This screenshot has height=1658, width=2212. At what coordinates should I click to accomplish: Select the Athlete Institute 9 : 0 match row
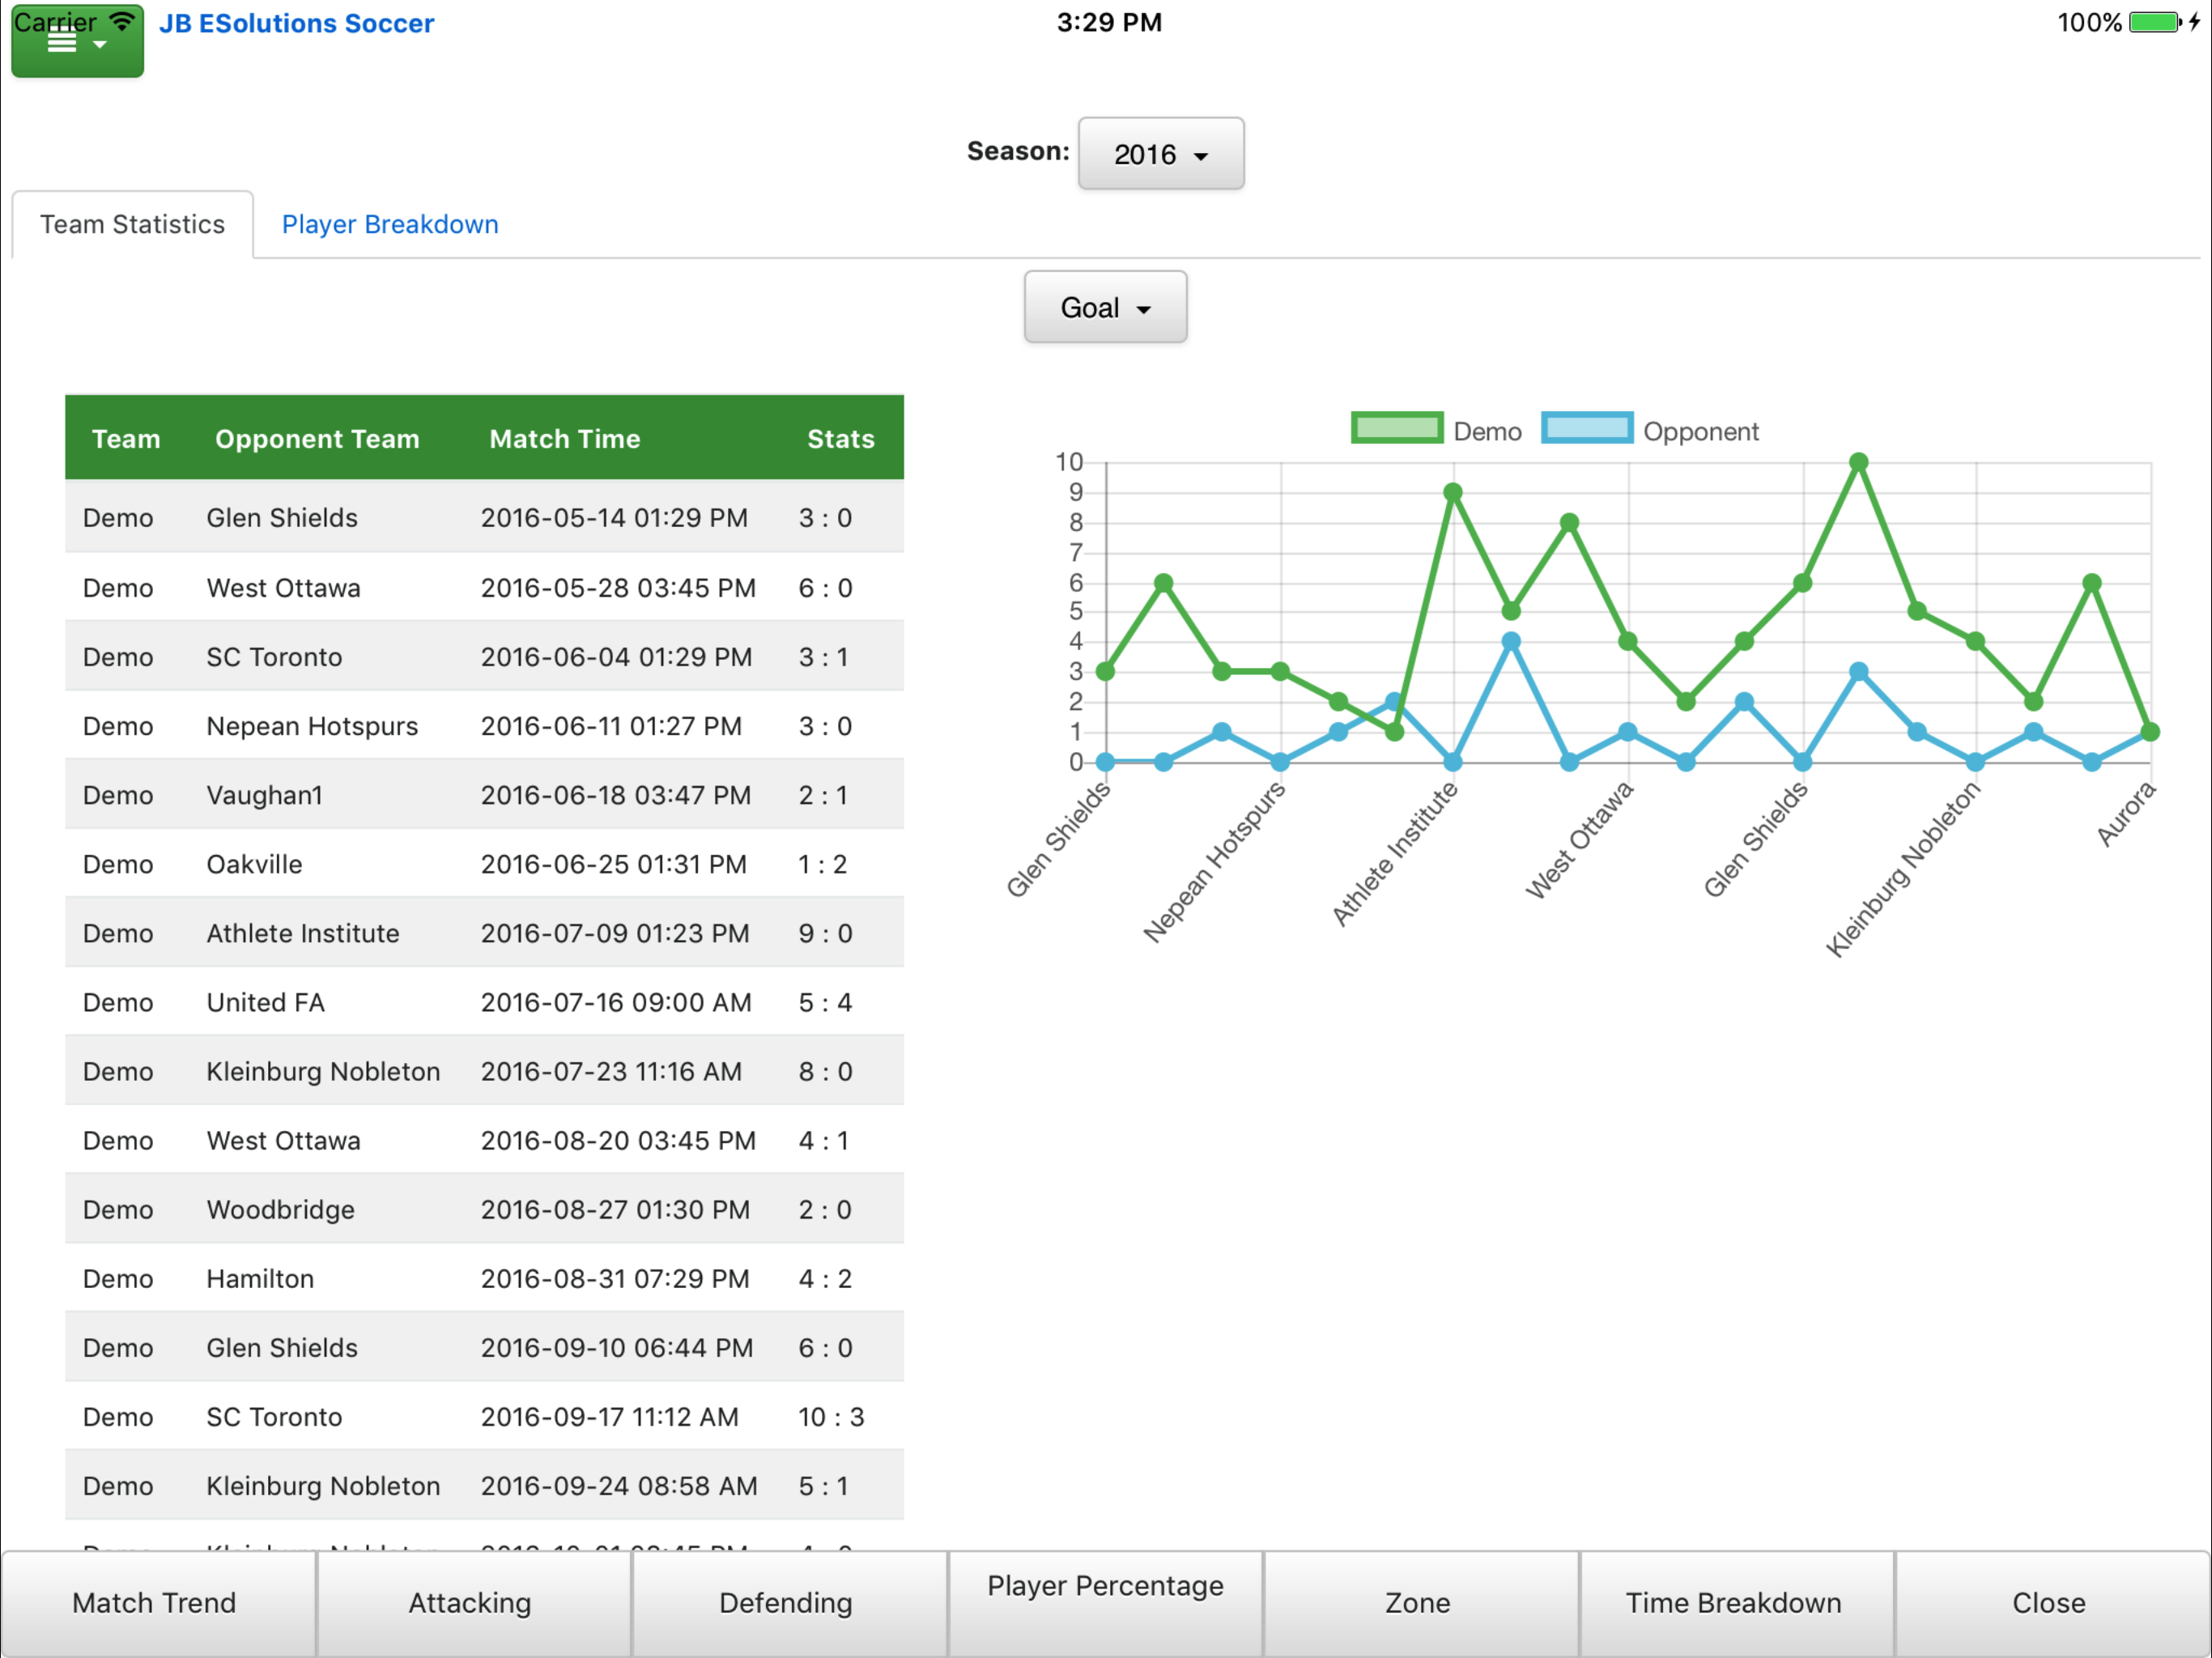(484, 933)
